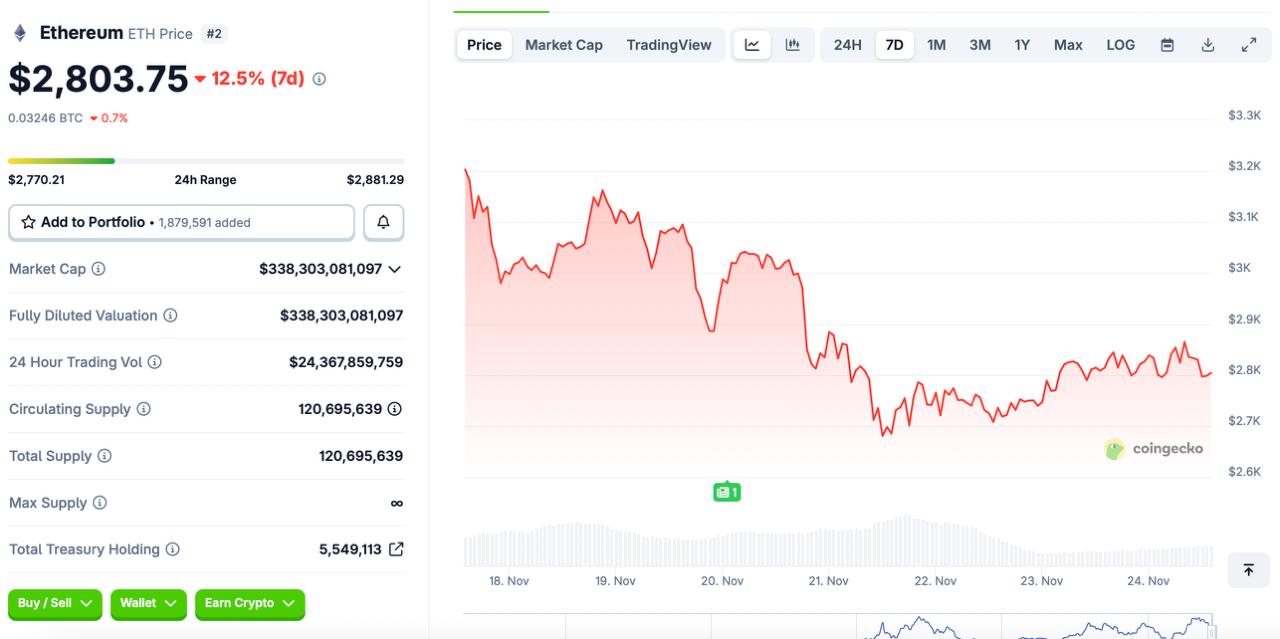Open the Wallet dropdown
The image size is (1280, 639).
click(148, 603)
